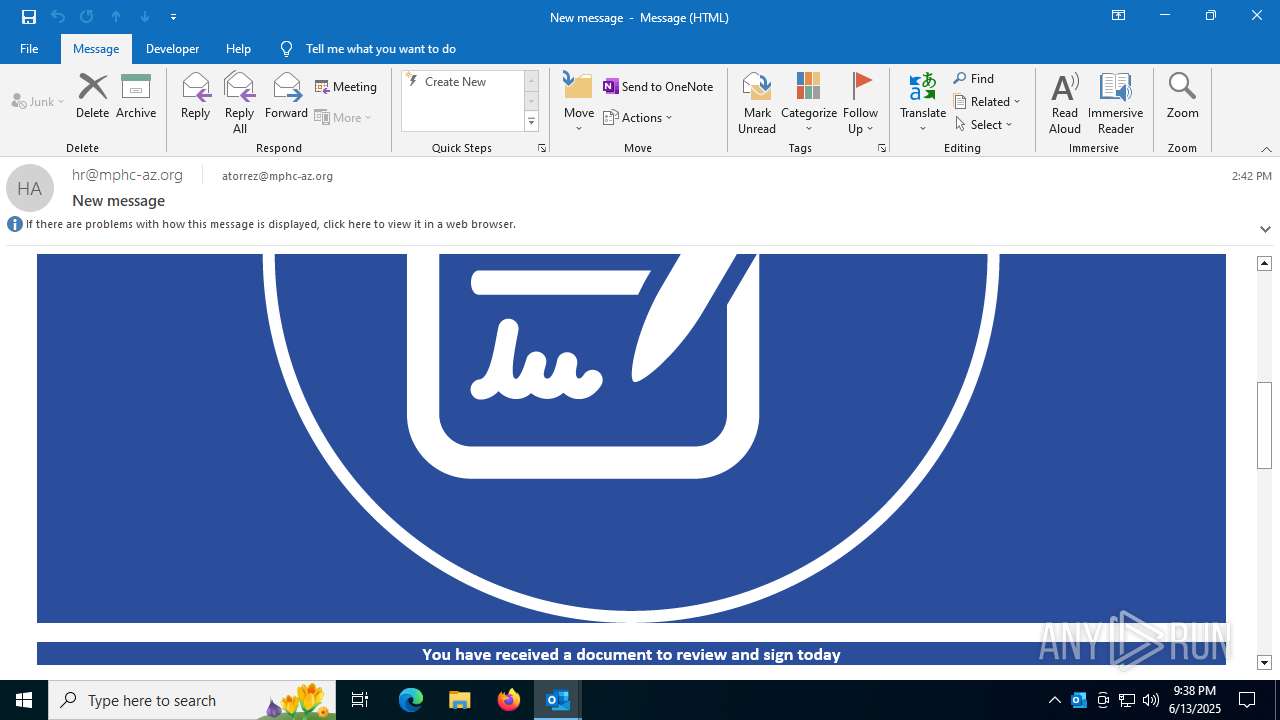Open the More respond options dropdown
This screenshot has width=1280, height=720.
(x=343, y=117)
